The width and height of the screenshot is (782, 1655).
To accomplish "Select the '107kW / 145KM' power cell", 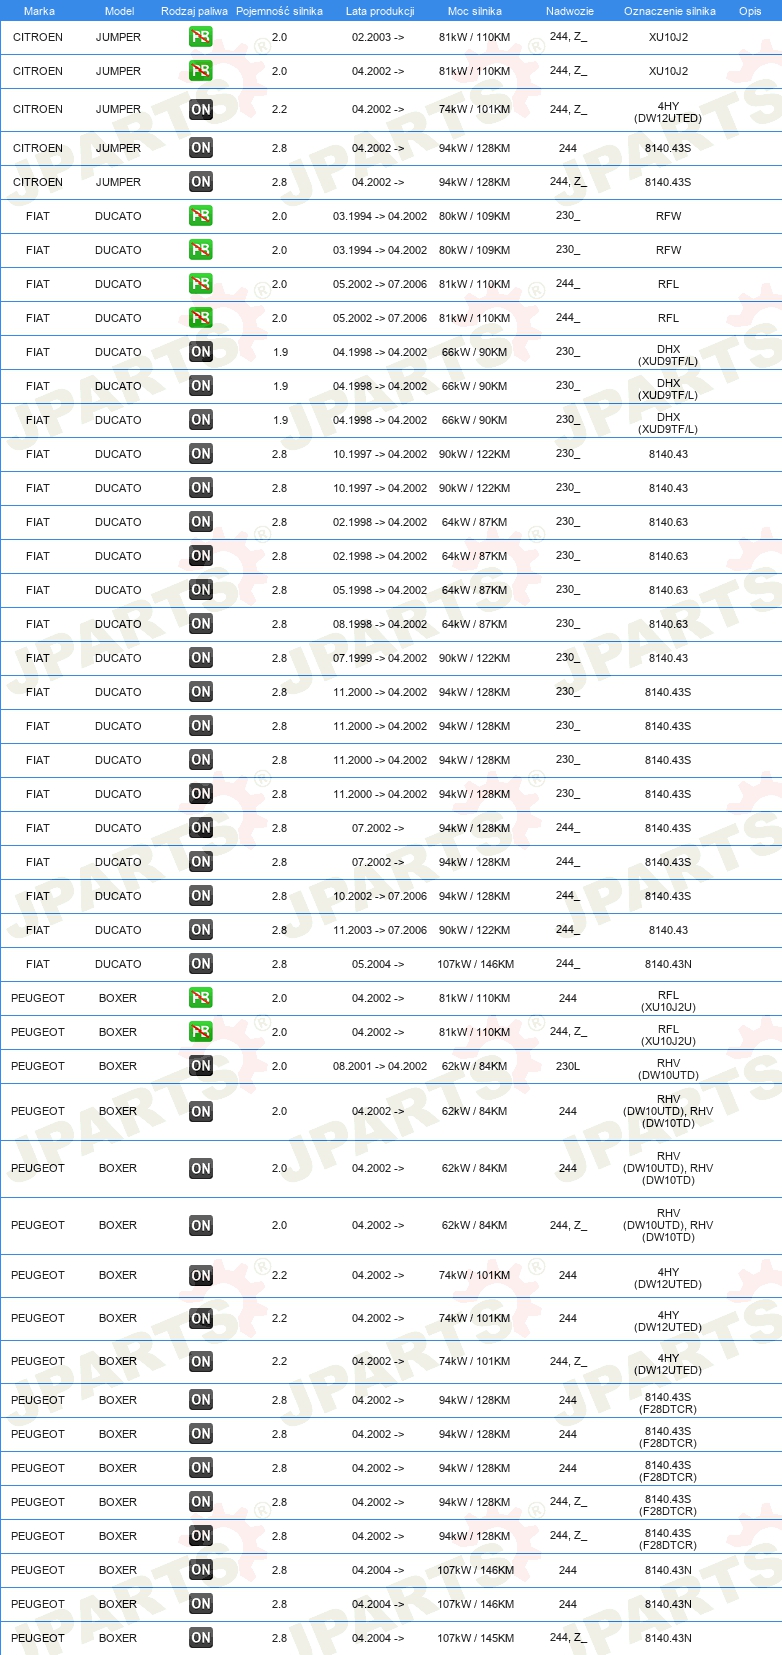I will [x=475, y=1638].
